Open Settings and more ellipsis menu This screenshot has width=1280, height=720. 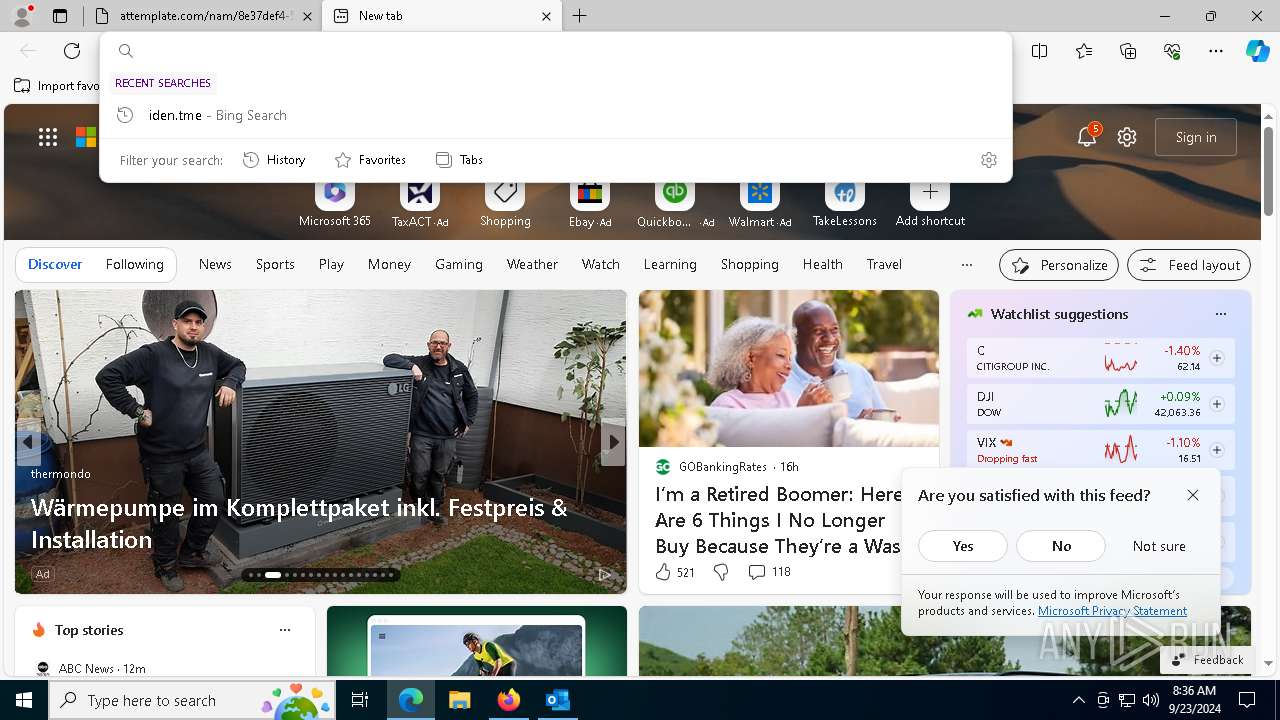click(1216, 51)
